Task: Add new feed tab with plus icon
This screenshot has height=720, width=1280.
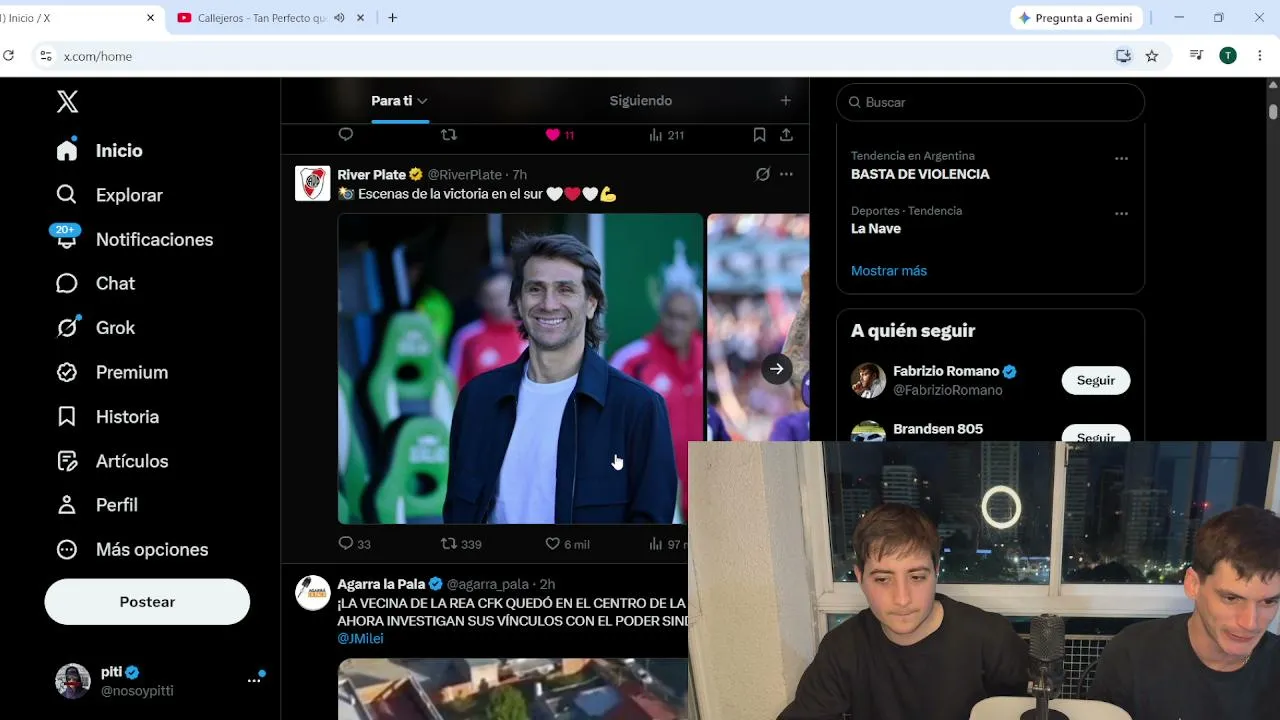Action: click(x=786, y=100)
